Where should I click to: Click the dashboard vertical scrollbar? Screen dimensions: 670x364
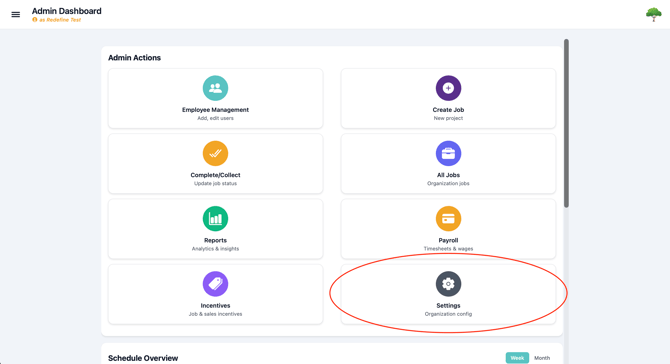tap(566, 123)
